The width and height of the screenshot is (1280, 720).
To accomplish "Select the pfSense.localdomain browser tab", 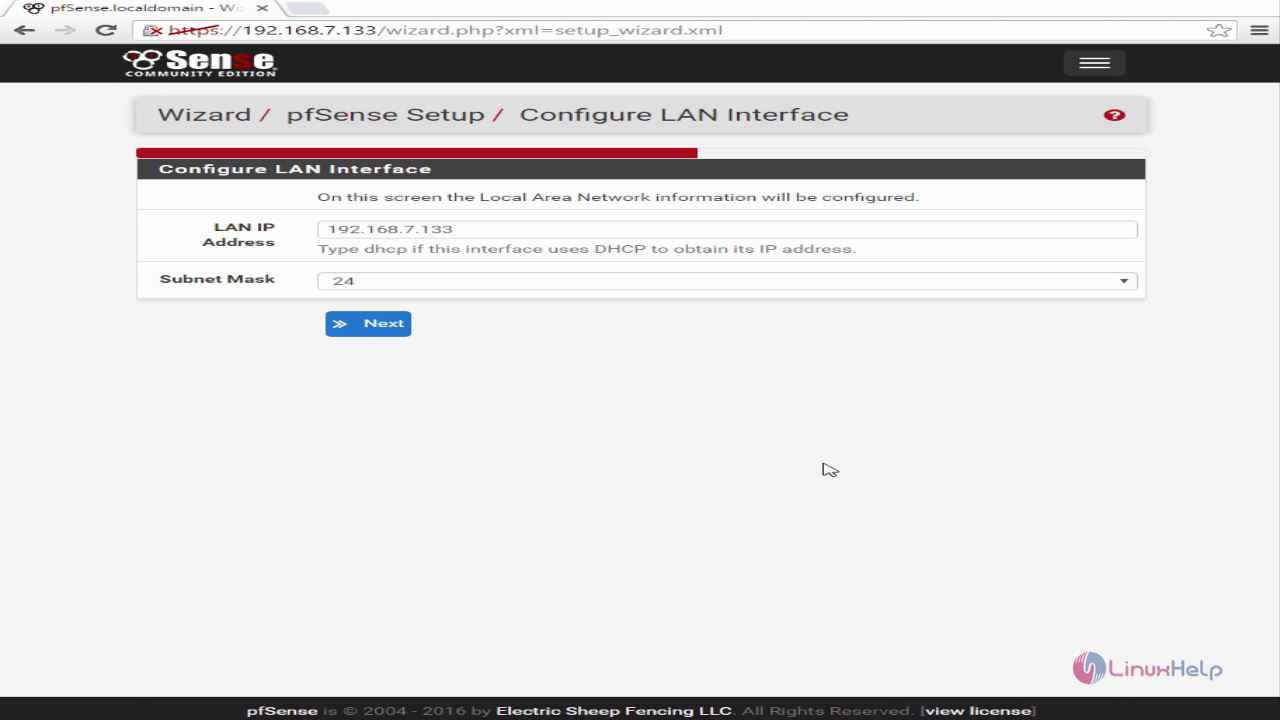I will point(145,8).
